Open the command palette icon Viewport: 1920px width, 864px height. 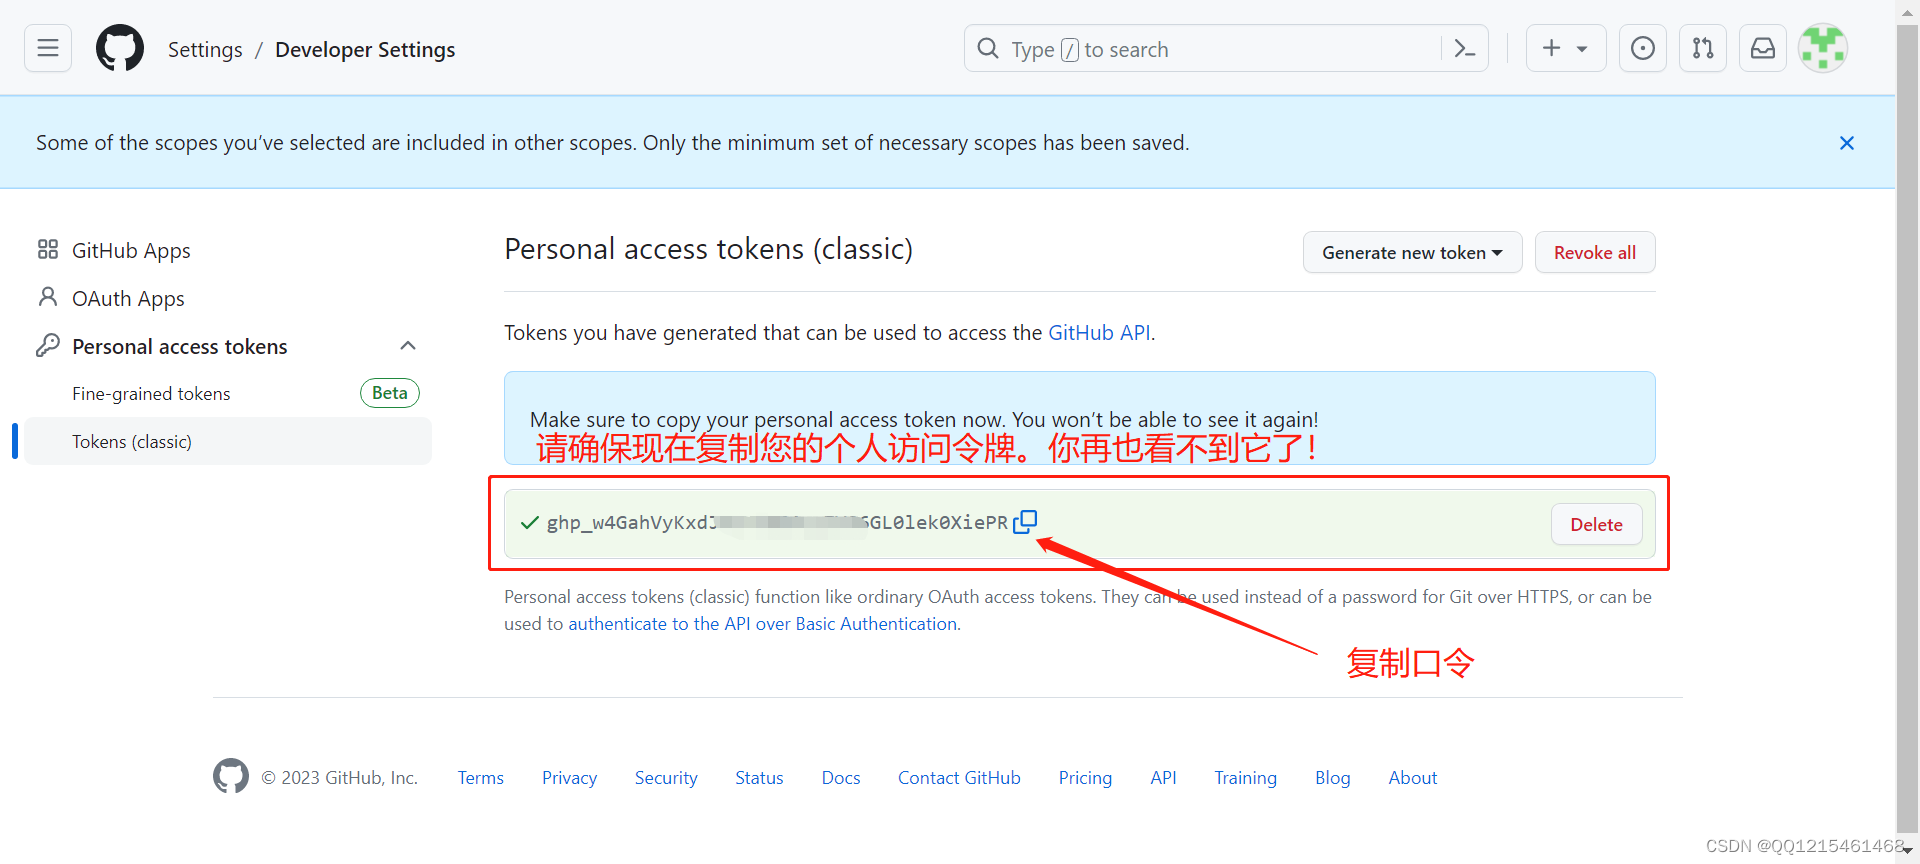(x=1465, y=48)
